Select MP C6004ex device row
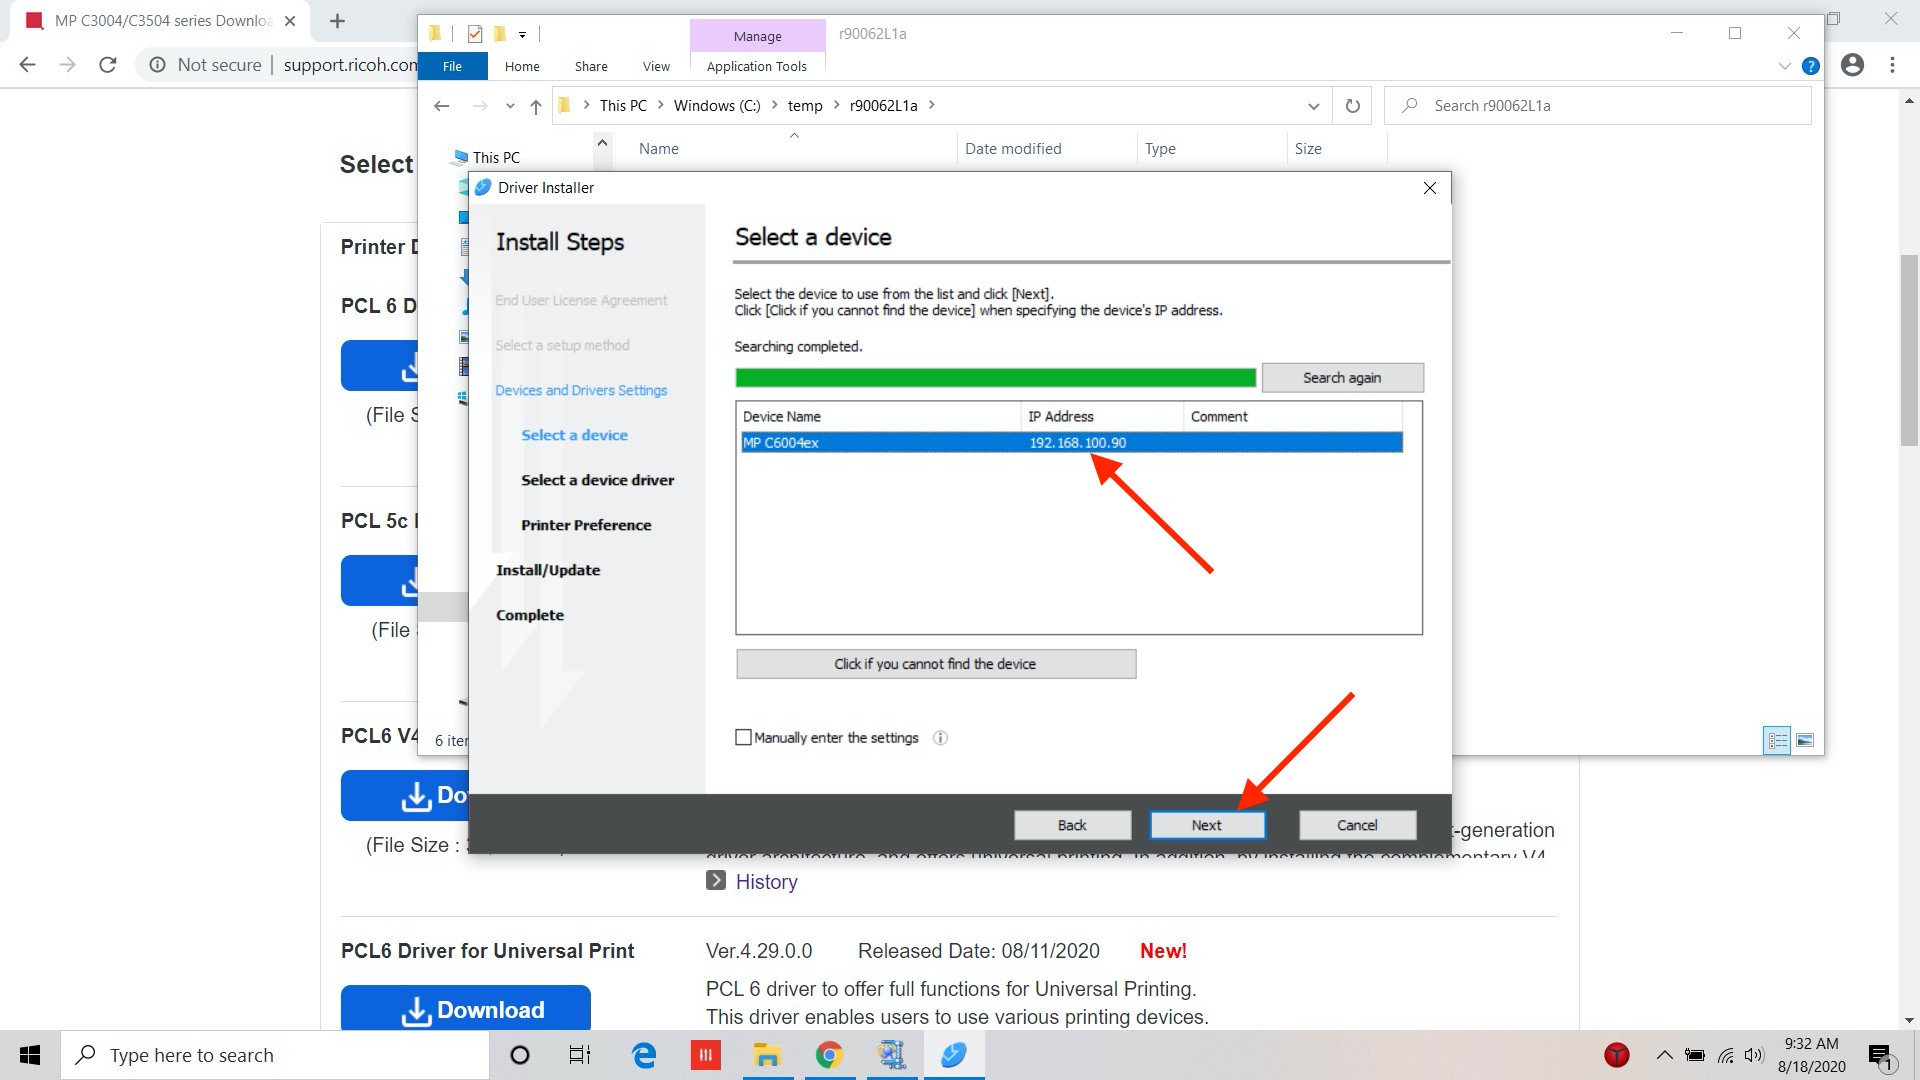This screenshot has width=1920, height=1080. (x=1071, y=443)
